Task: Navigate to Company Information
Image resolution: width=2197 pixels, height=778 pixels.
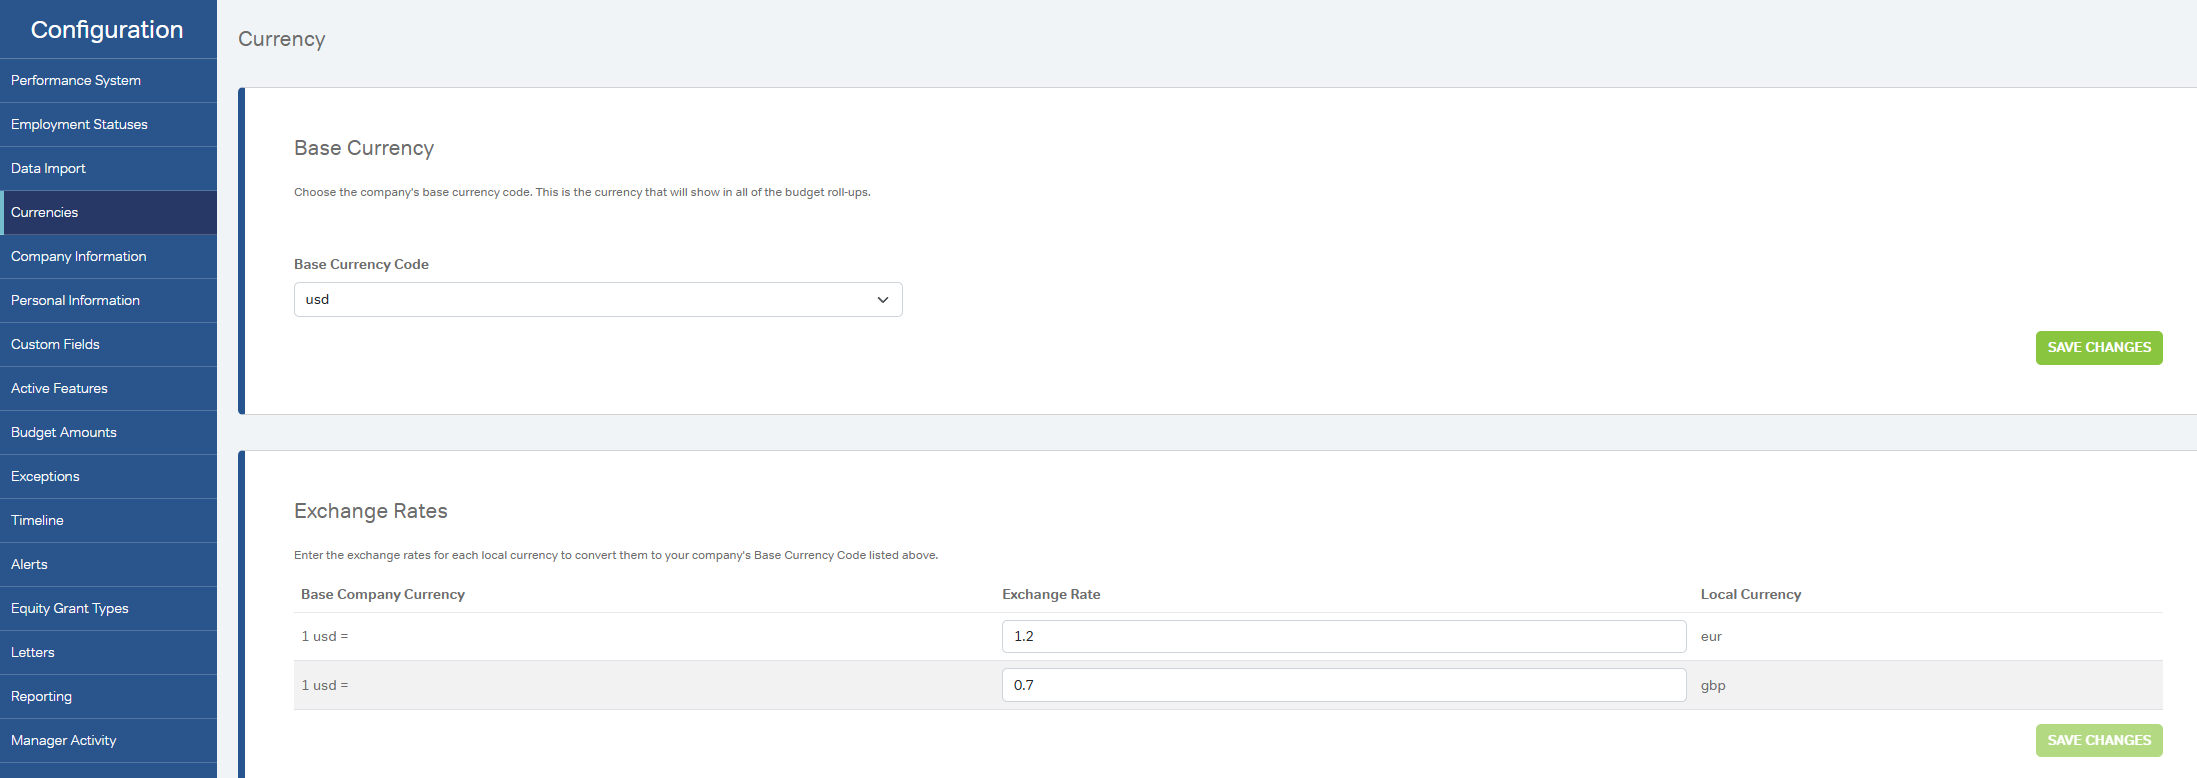Action: coord(79,257)
